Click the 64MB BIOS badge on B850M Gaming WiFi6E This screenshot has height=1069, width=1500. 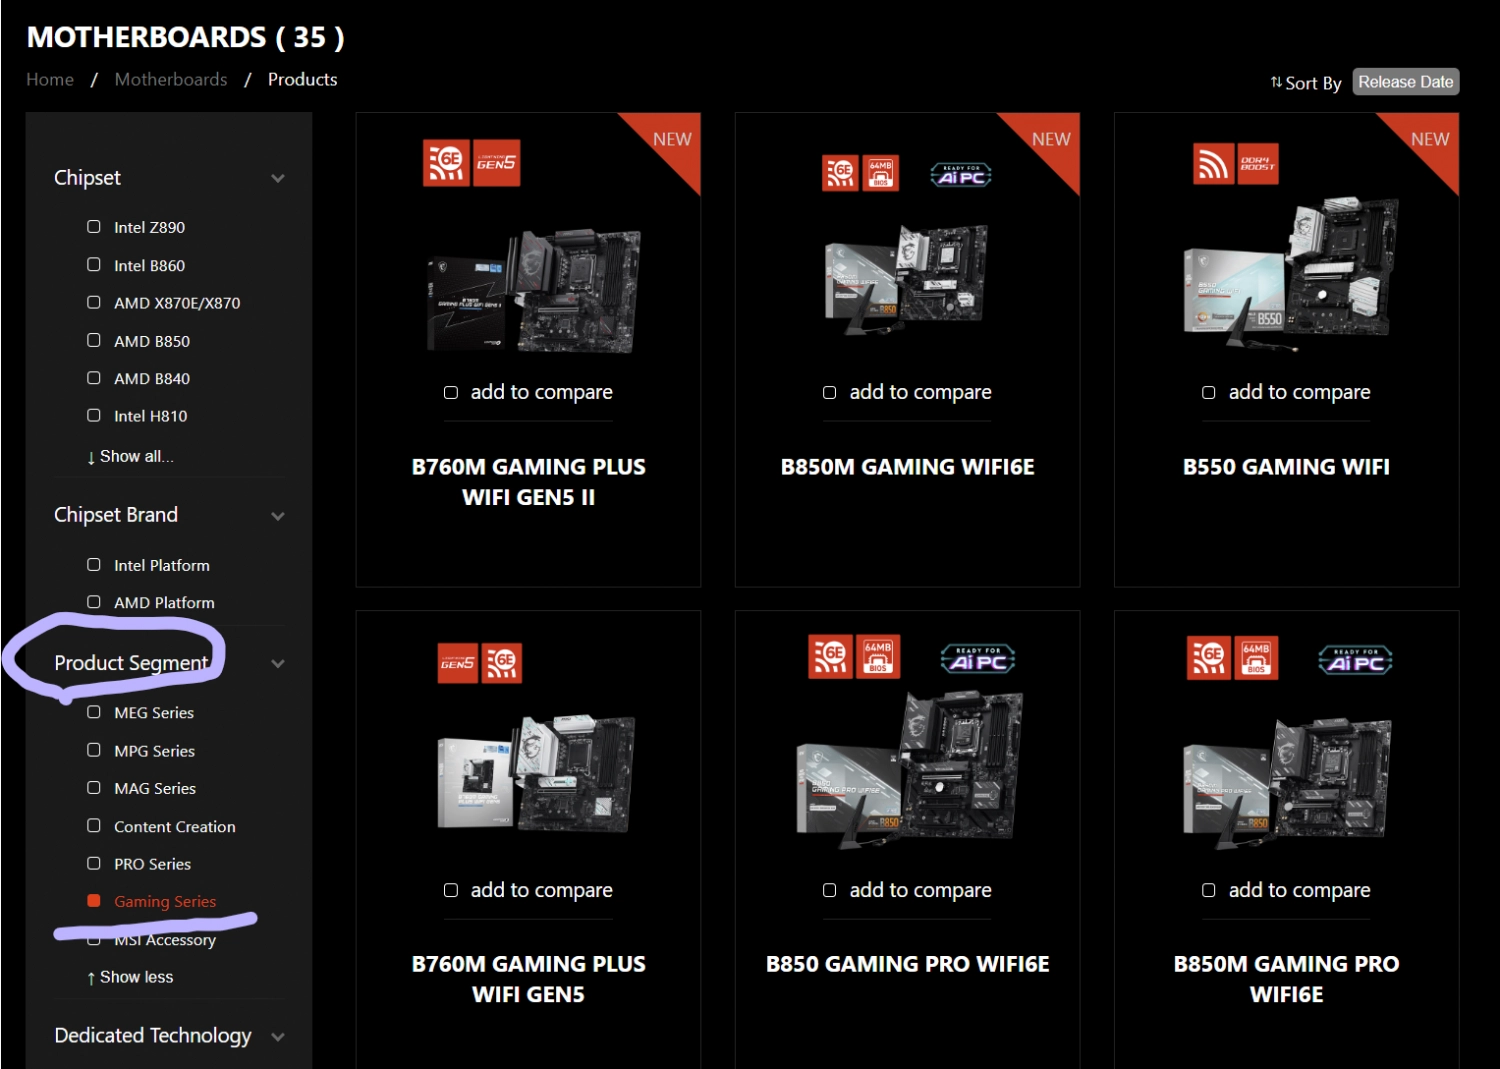[881, 173]
